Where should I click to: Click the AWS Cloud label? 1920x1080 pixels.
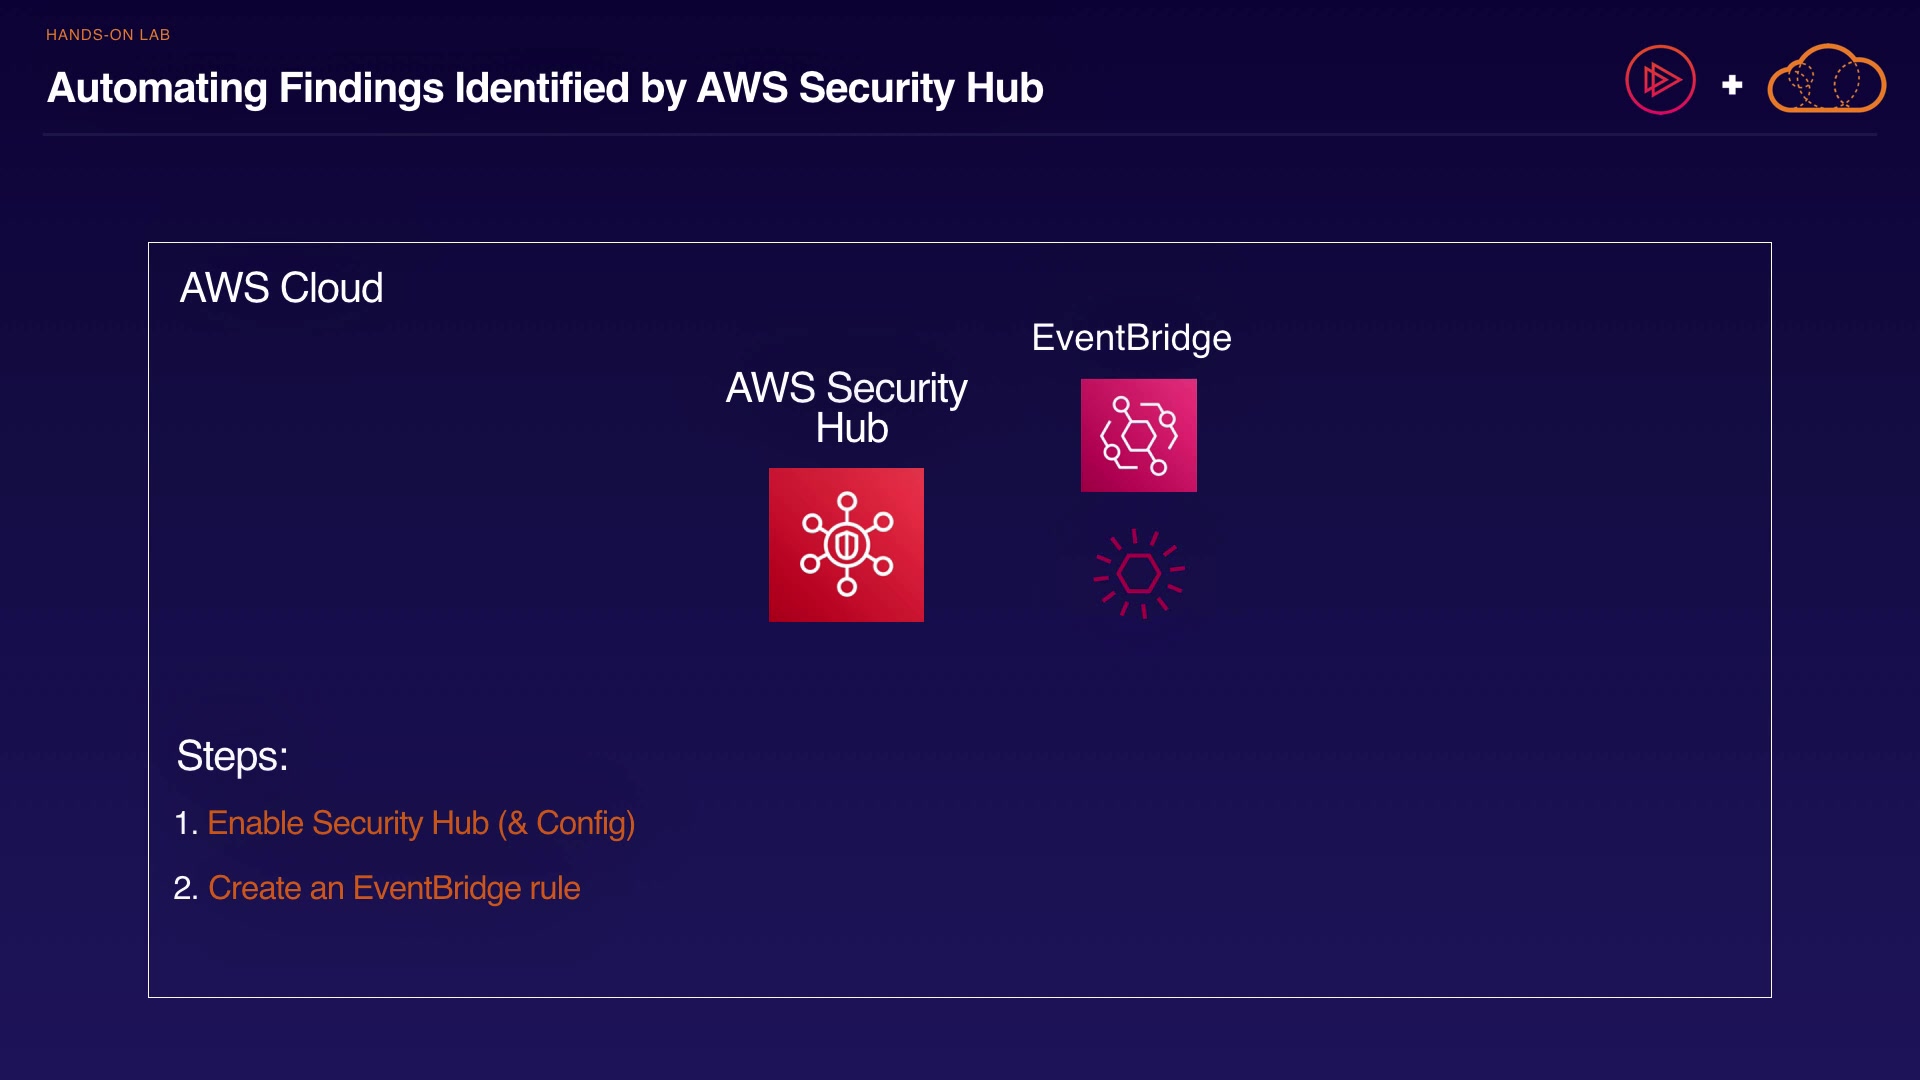(x=281, y=288)
